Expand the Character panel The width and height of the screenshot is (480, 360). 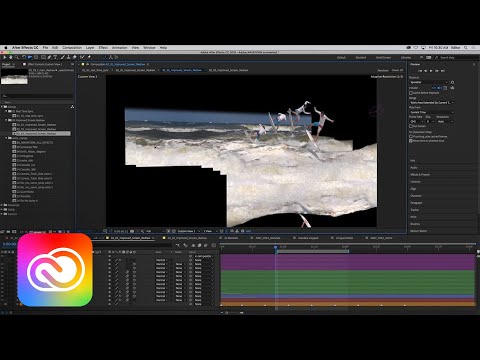pyautogui.click(x=416, y=196)
